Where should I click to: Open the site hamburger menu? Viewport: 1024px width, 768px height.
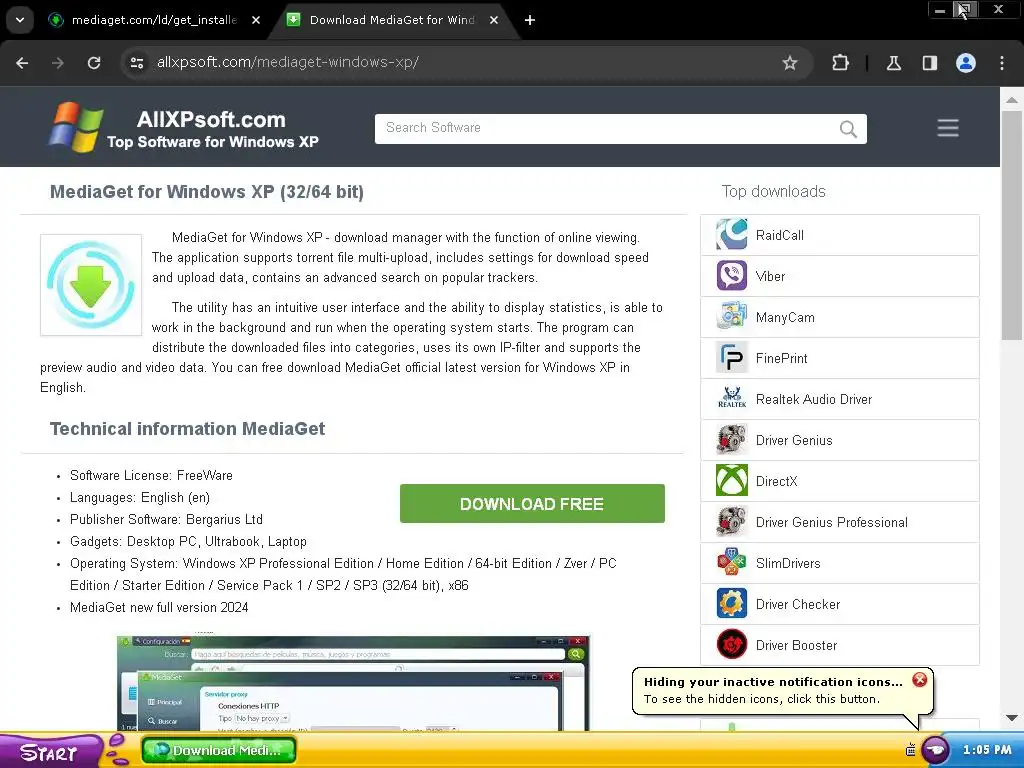[x=948, y=128]
